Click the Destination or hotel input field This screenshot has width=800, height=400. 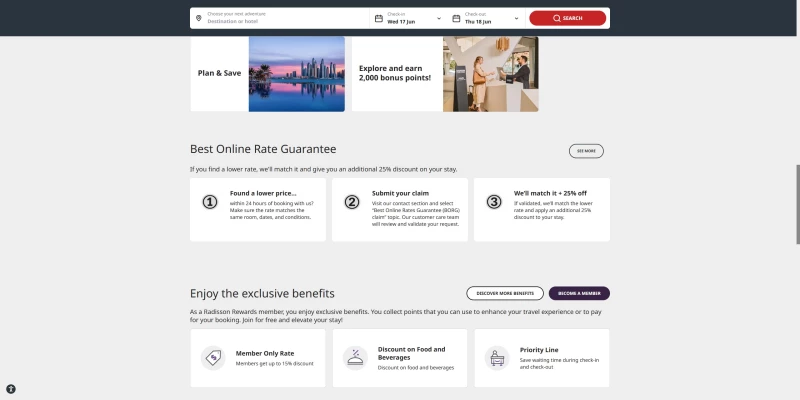280,18
